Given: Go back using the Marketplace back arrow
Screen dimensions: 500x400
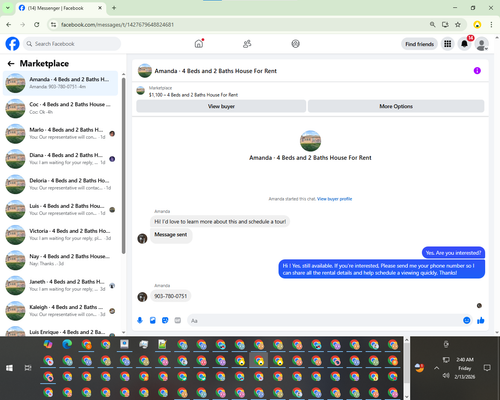Looking at the screenshot, I should click(x=11, y=63).
